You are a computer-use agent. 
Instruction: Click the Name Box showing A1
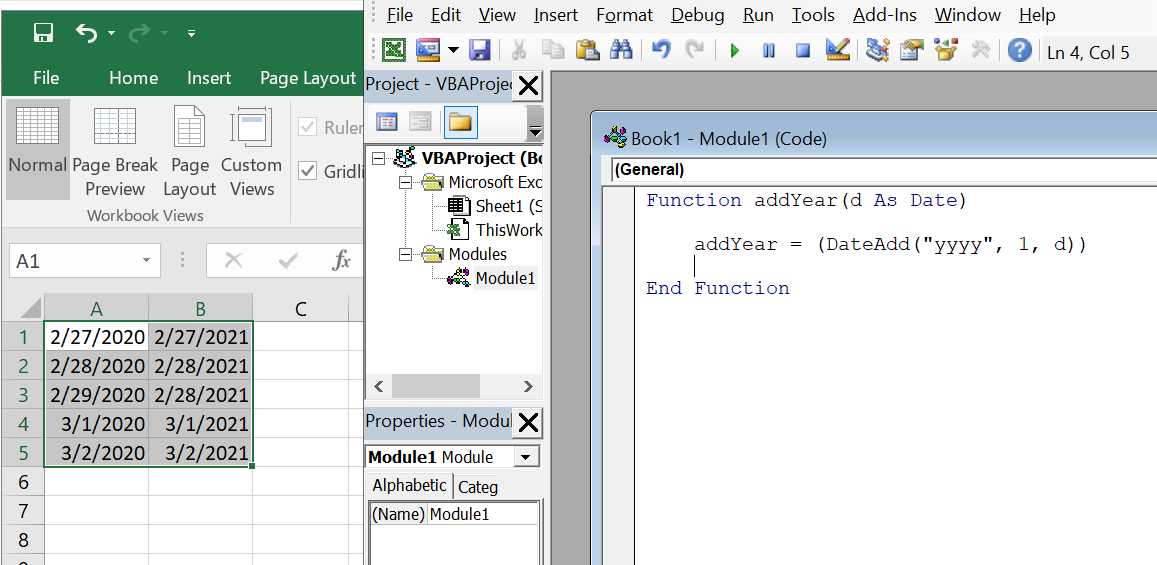point(74,261)
